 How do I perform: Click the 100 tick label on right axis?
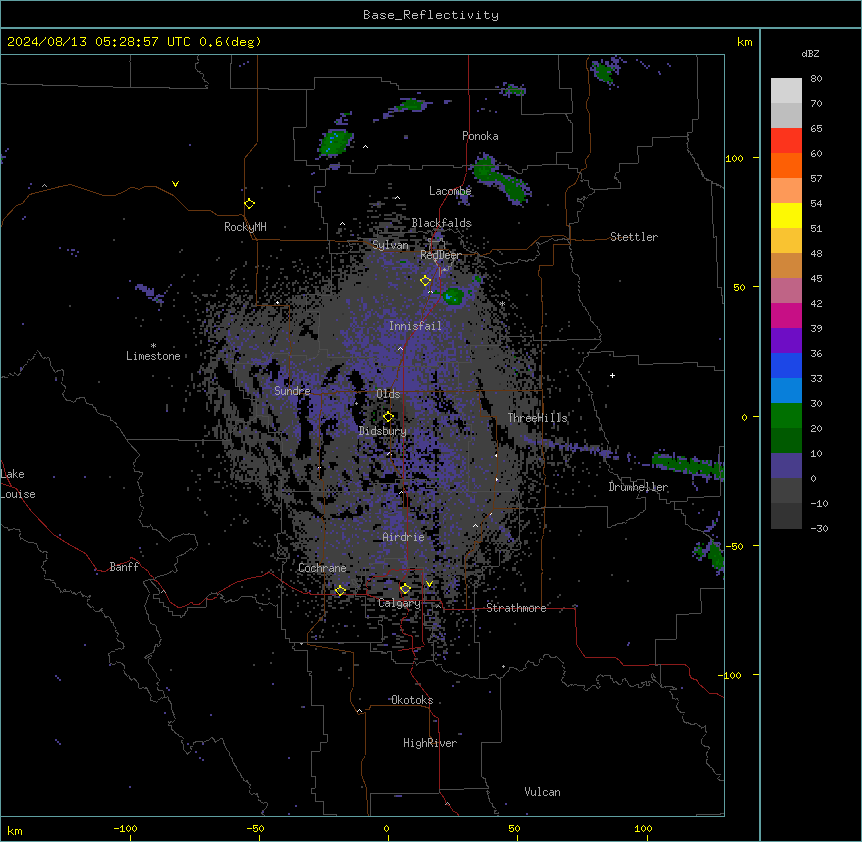734,159
